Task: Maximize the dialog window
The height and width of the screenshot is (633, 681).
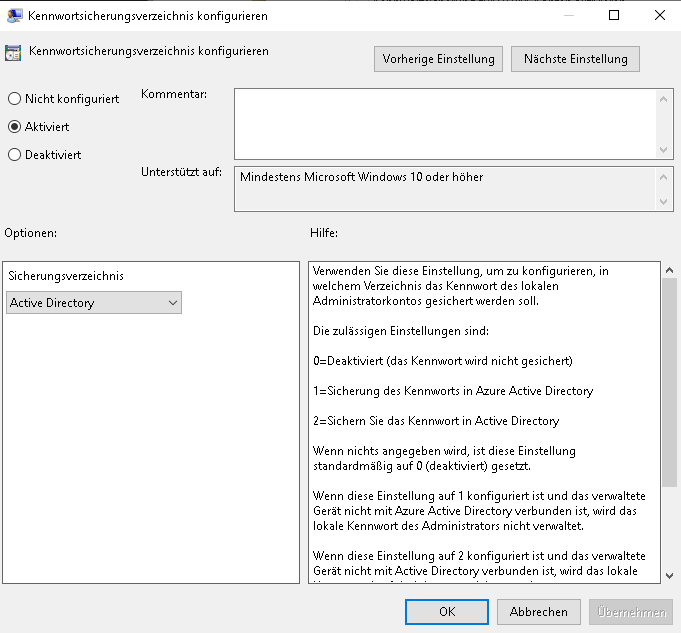Action: [614, 15]
